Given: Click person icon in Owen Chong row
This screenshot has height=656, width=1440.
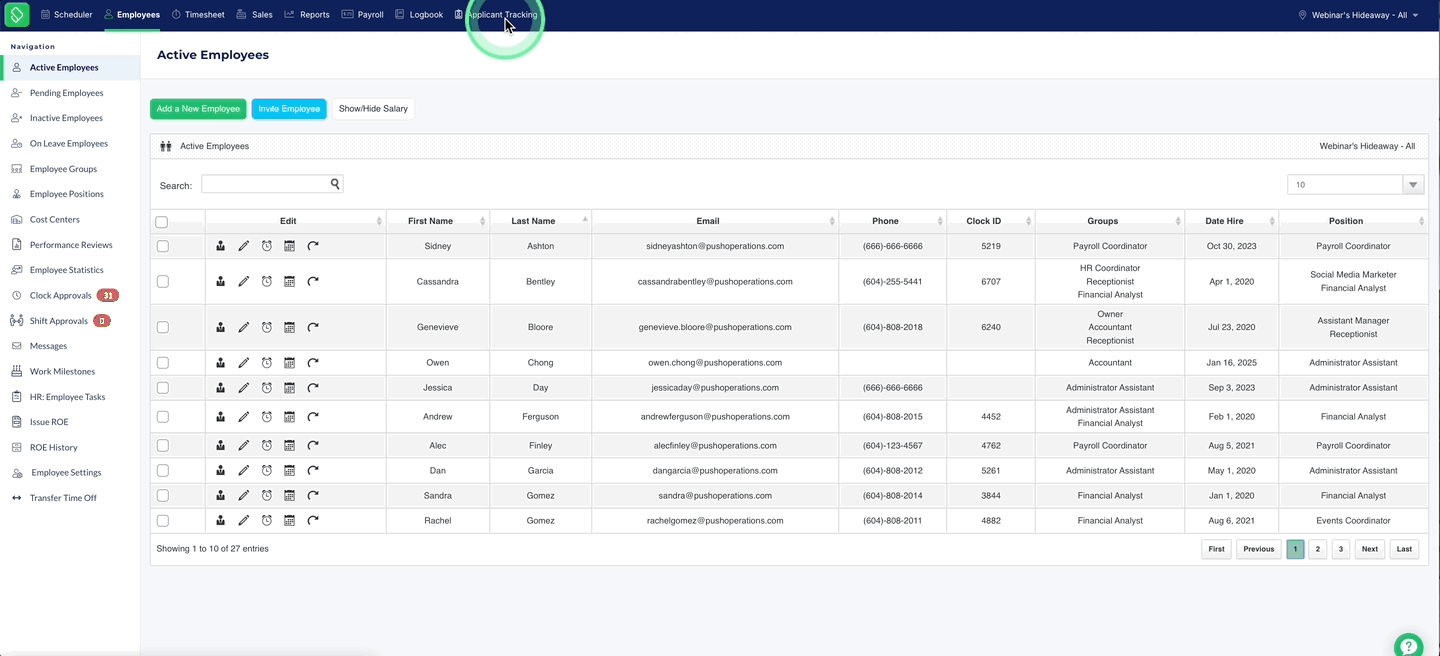Looking at the screenshot, I should point(221,363).
